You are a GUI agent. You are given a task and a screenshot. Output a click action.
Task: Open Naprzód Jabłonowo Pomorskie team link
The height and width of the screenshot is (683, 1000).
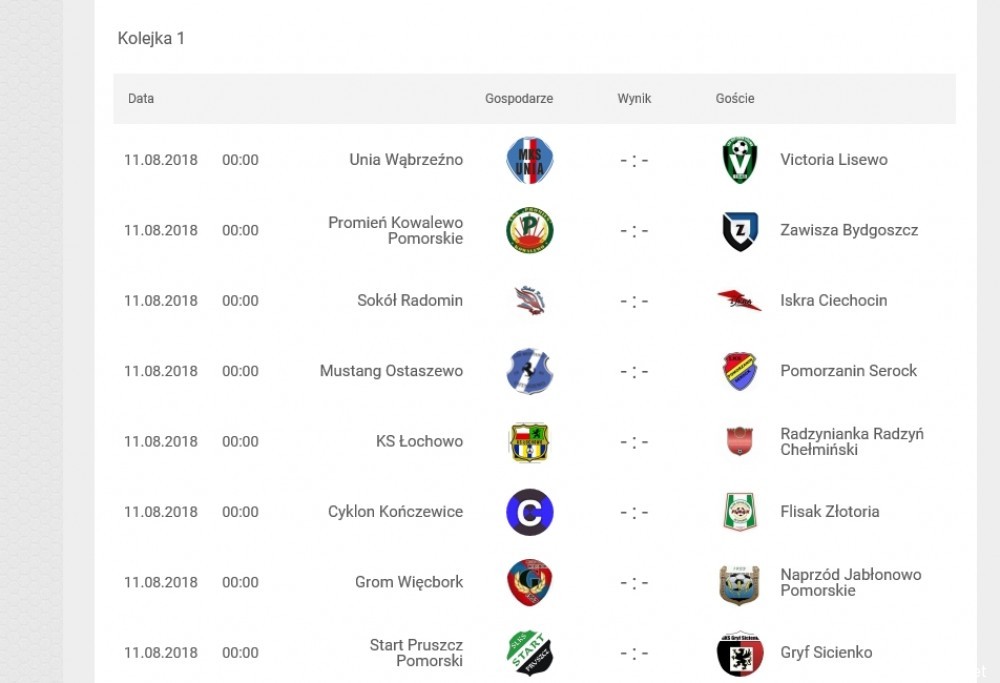click(851, 582)
